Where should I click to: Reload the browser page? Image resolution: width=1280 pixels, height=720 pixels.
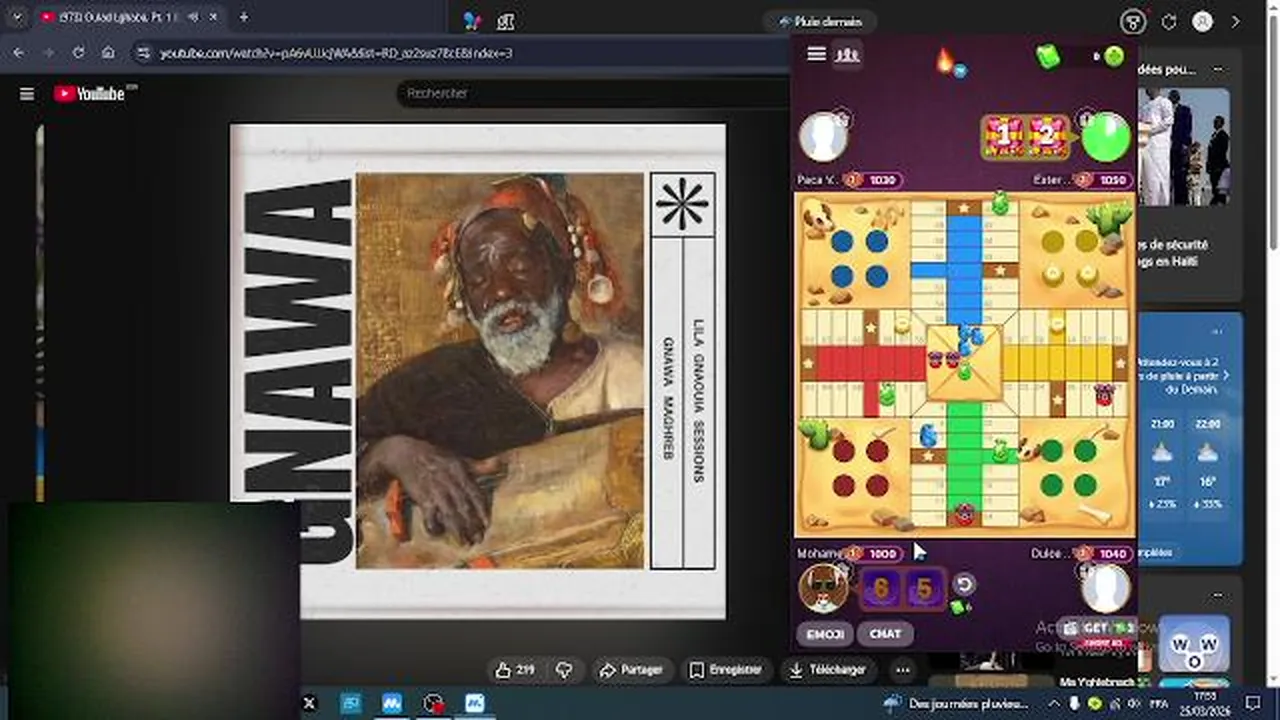coord(78,52)
